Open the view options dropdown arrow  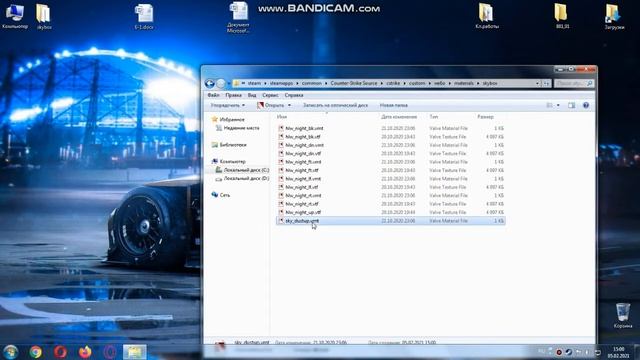558,105
